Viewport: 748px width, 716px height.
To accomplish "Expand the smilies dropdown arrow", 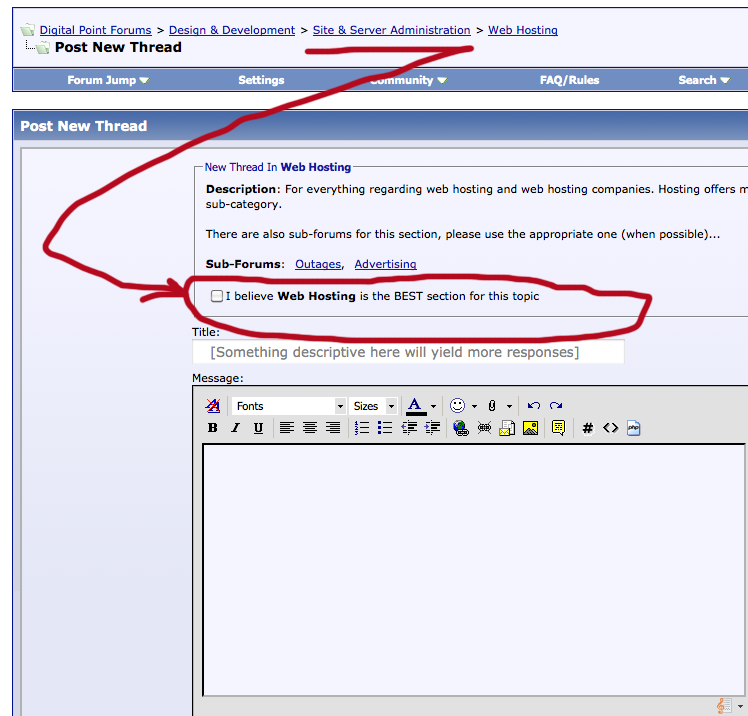I will tap(474, 406).
